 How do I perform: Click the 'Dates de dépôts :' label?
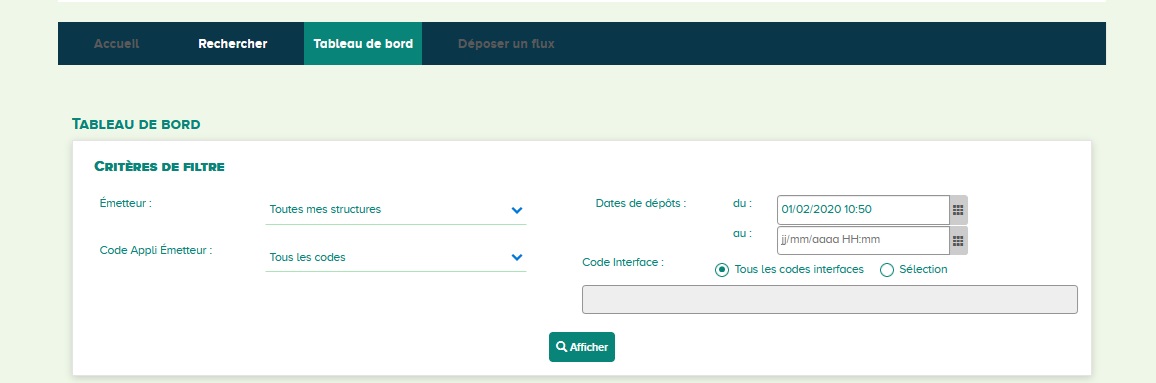click(641, 203)
